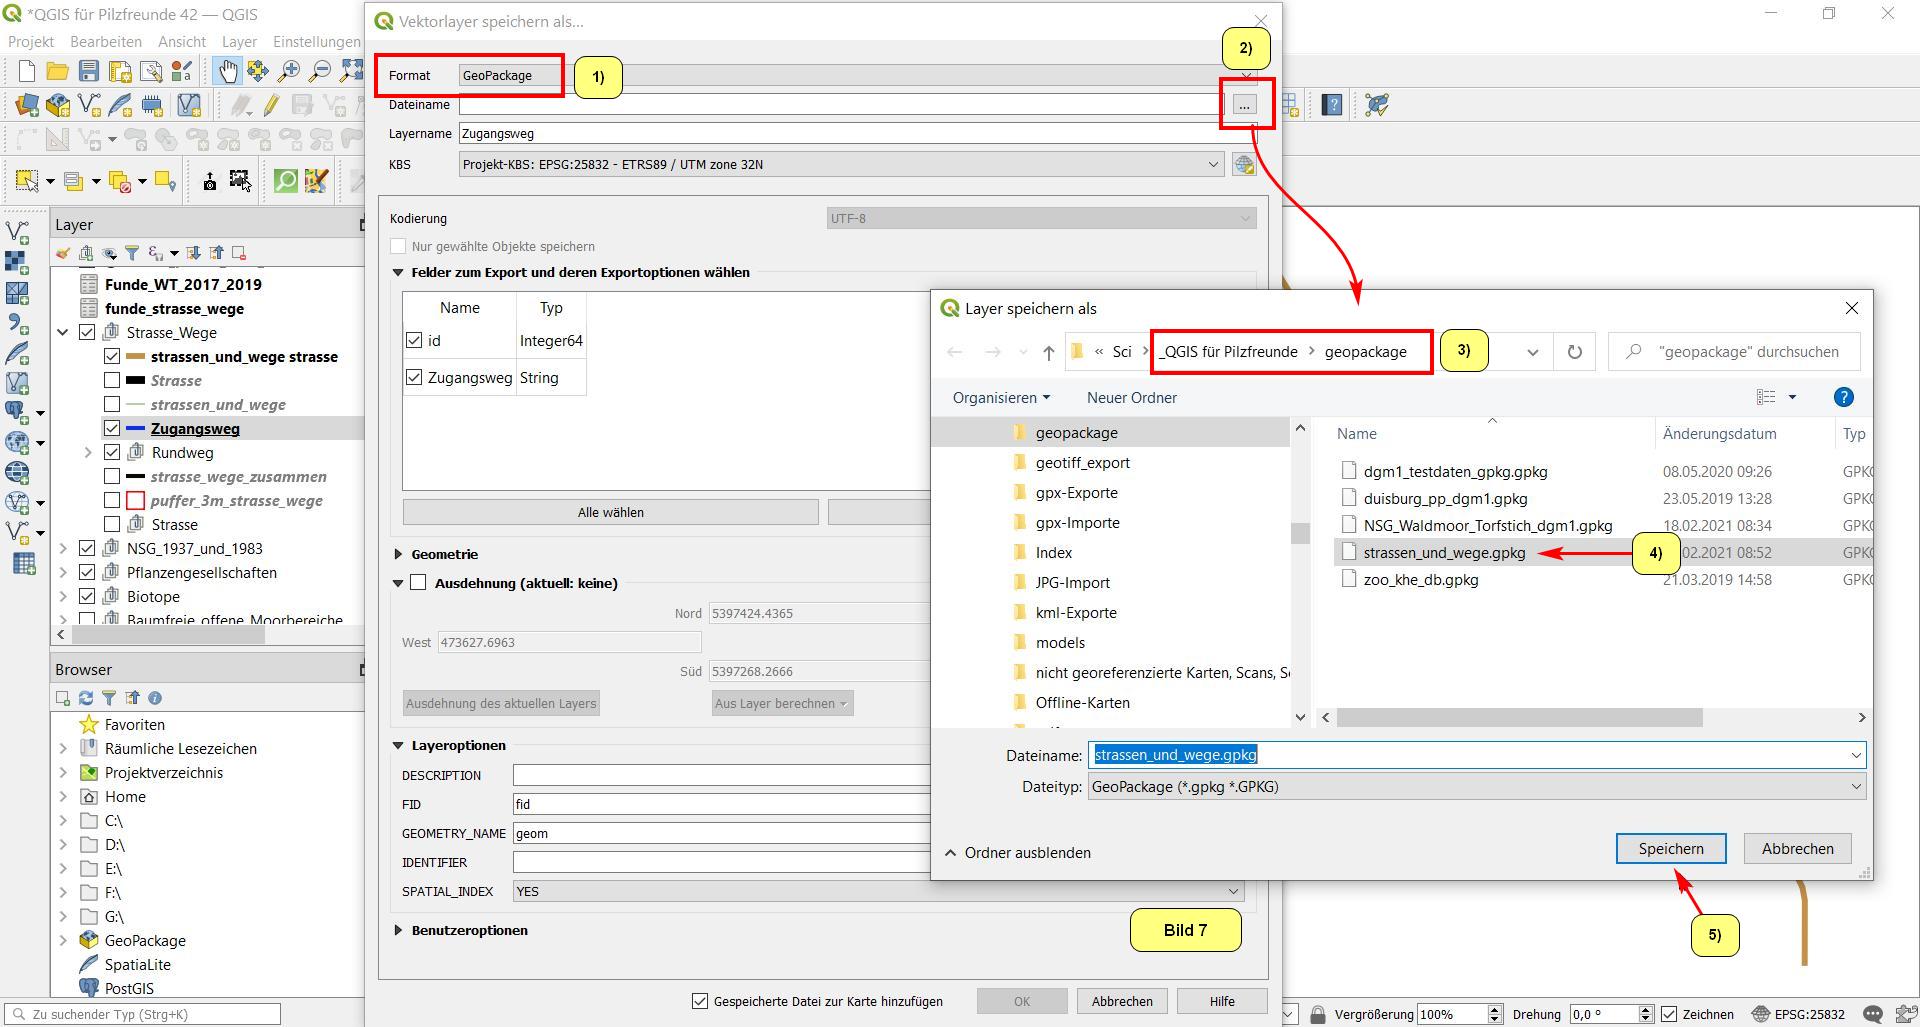Click the Speichern button
The height and width of the screenshot is (1027, 1920).
(x=1670, y=849)
